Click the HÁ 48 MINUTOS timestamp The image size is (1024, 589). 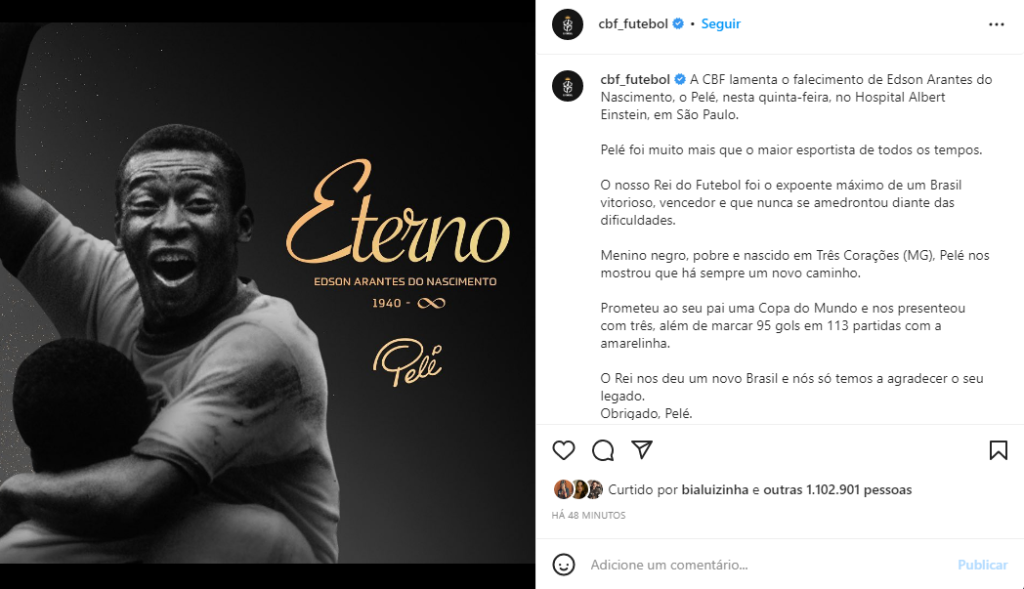[588, 515]
